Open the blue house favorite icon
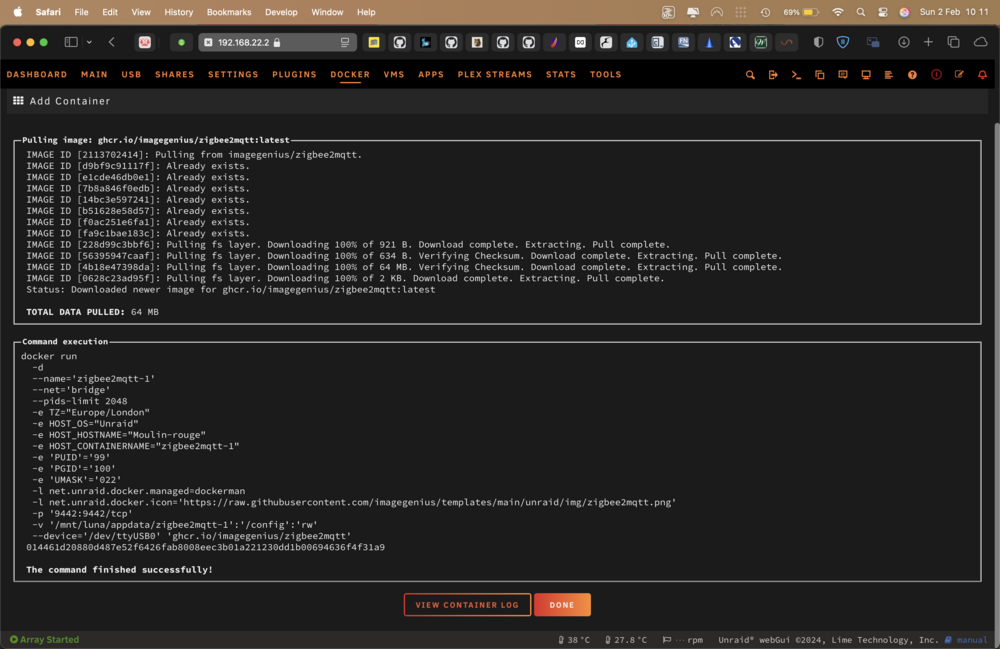This screenshot has height=649, width=1000. tap(631, 42)
